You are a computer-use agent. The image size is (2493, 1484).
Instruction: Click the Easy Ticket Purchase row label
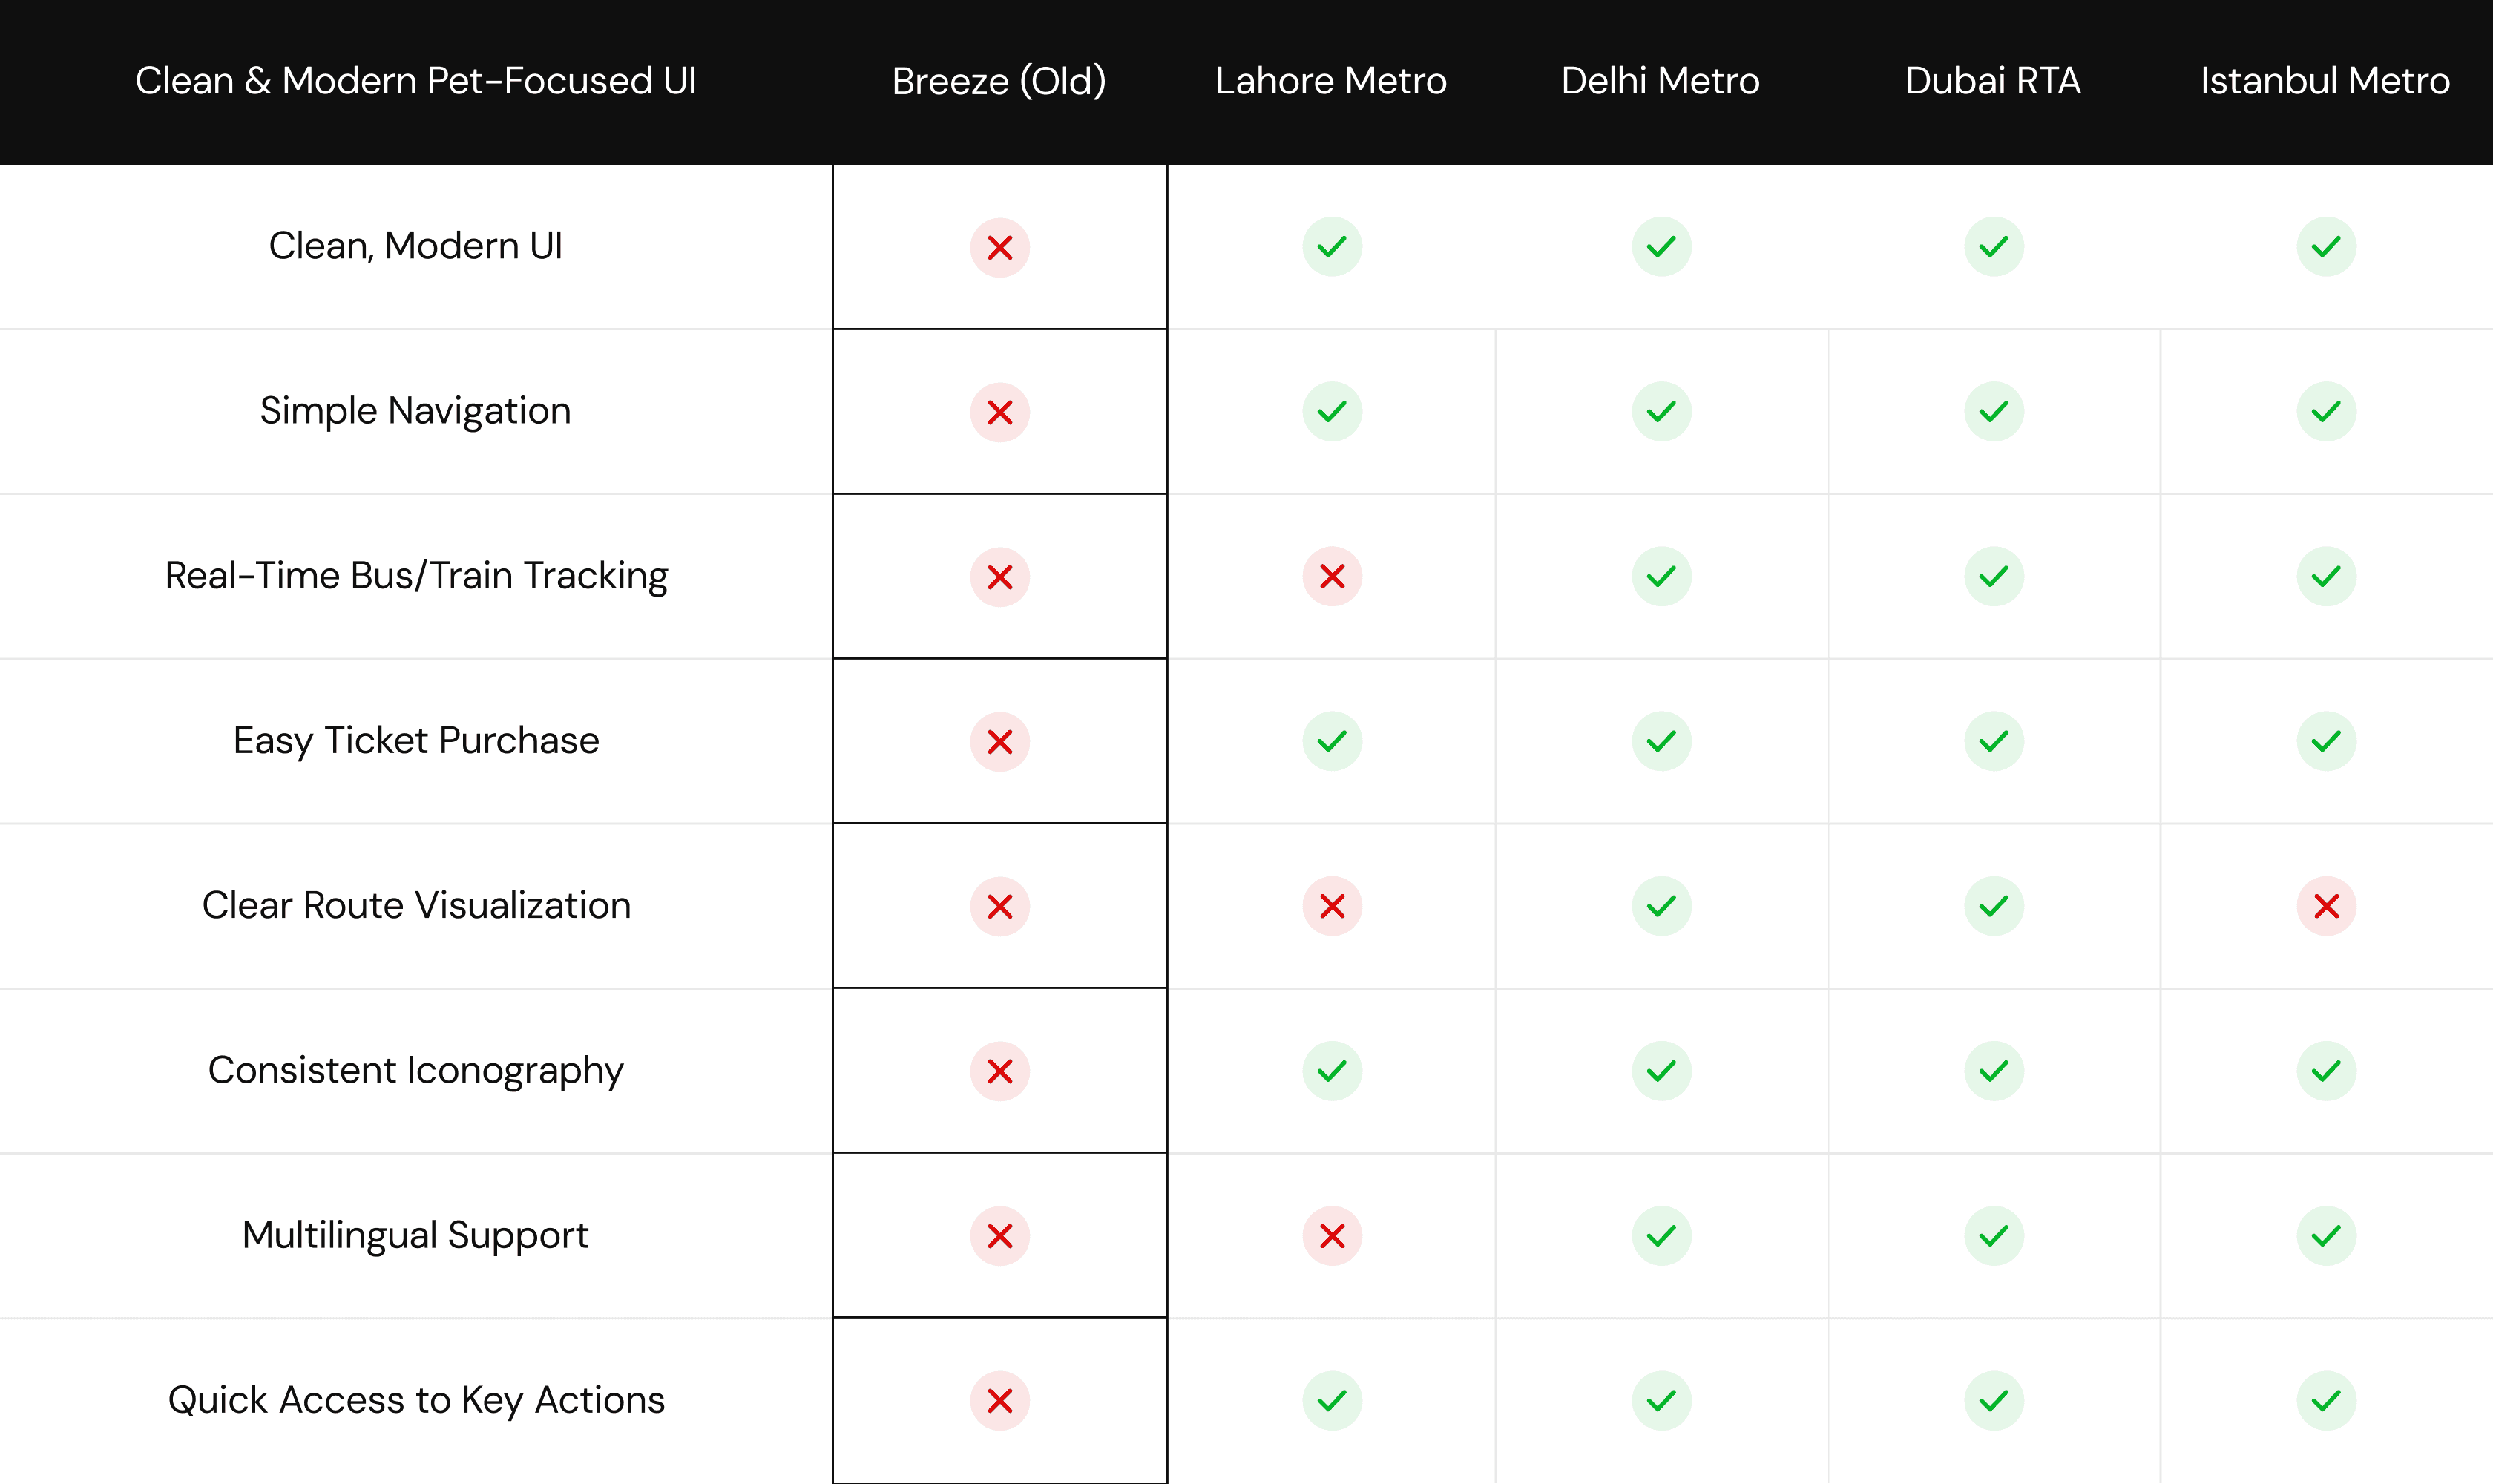pyautogui.click(x=415, y=741)
